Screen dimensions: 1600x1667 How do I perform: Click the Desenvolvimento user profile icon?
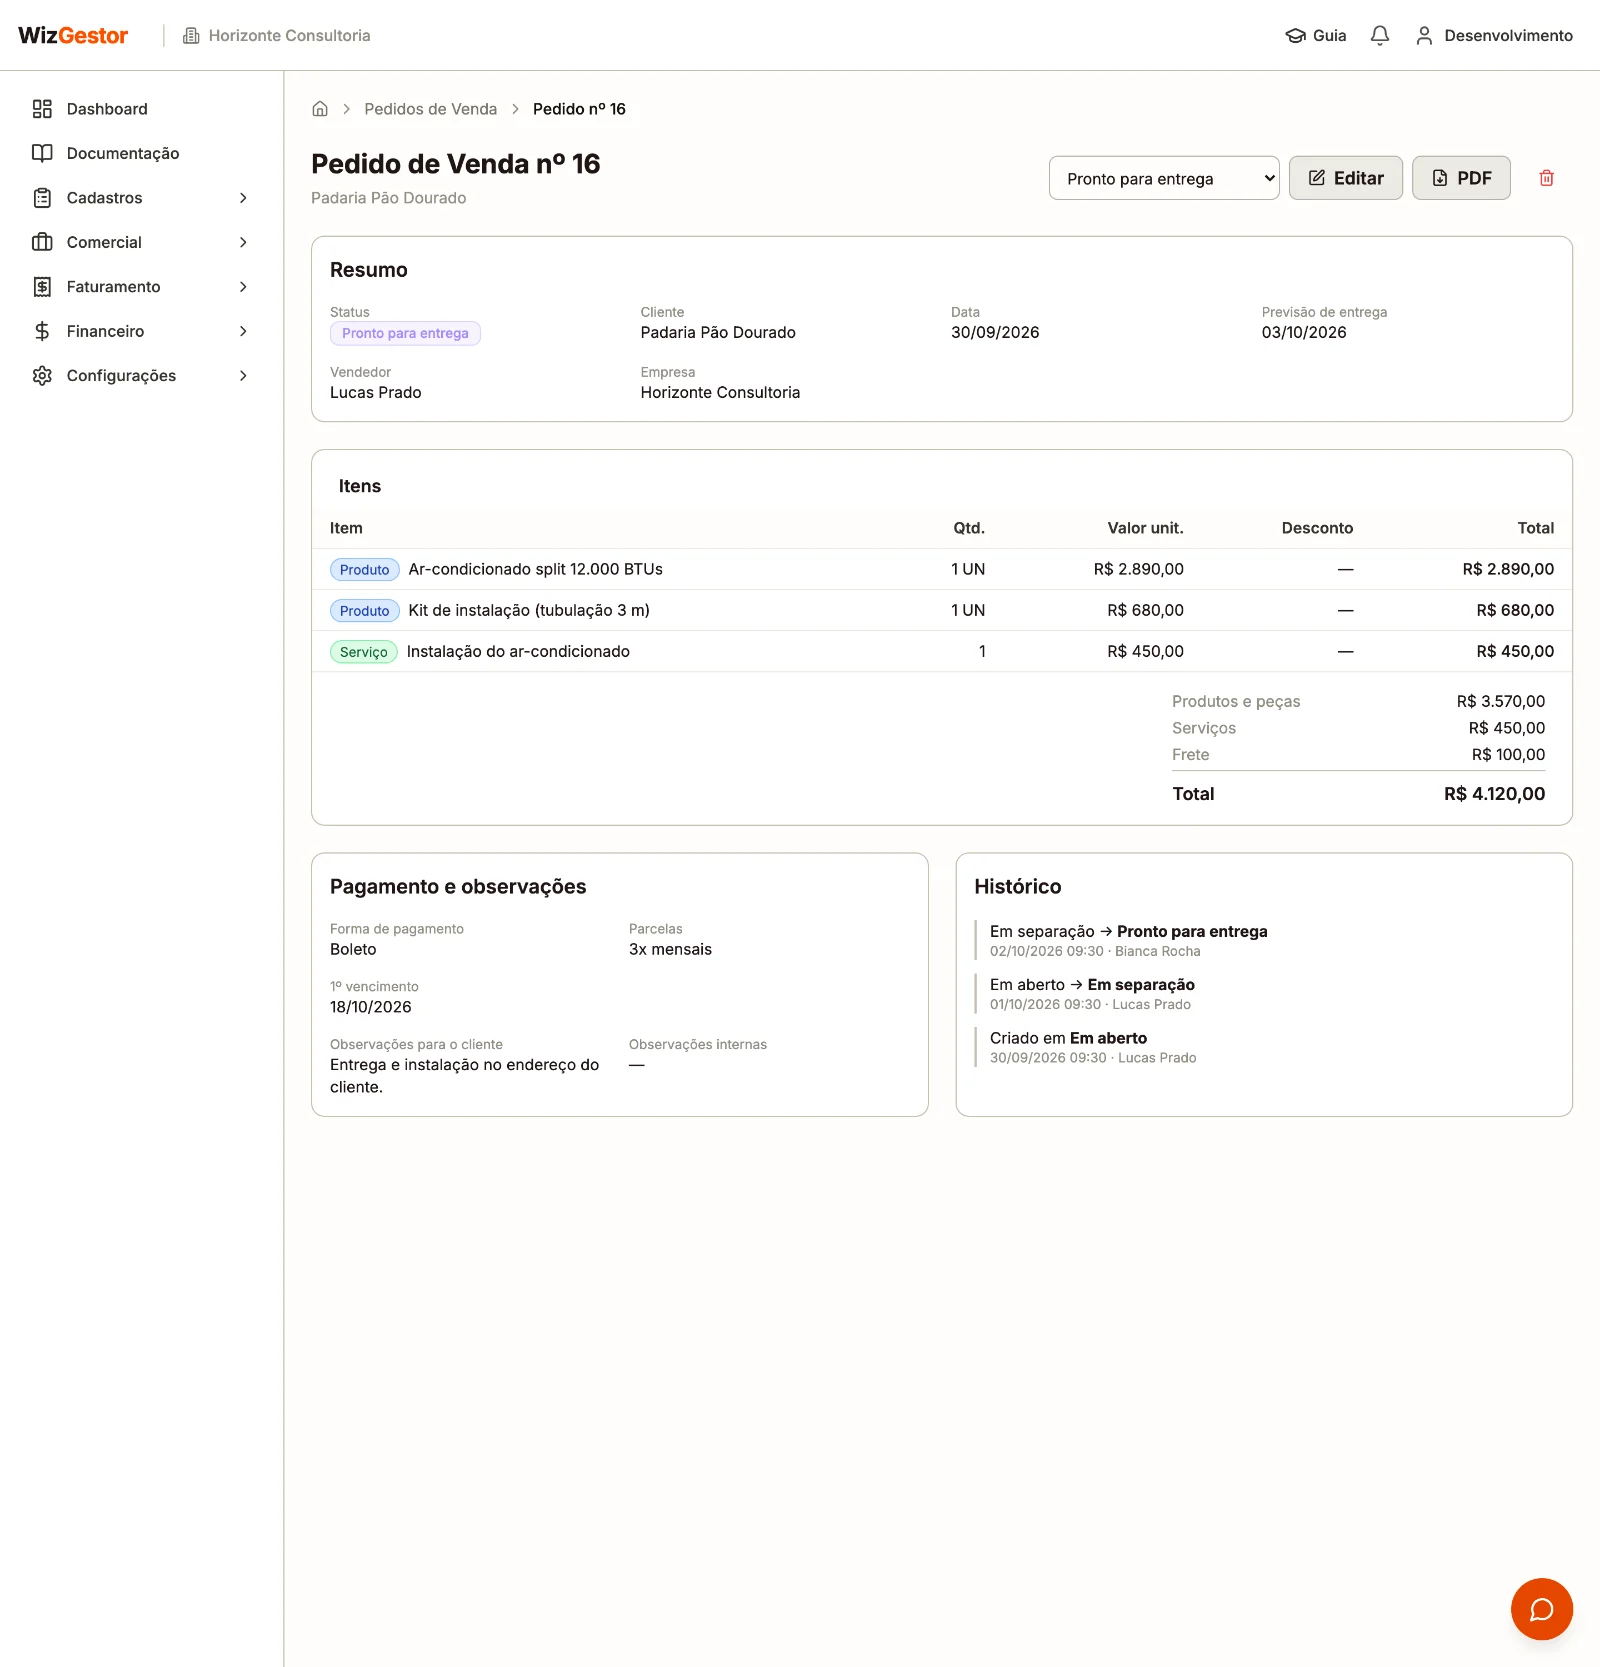pos(1424,36)
